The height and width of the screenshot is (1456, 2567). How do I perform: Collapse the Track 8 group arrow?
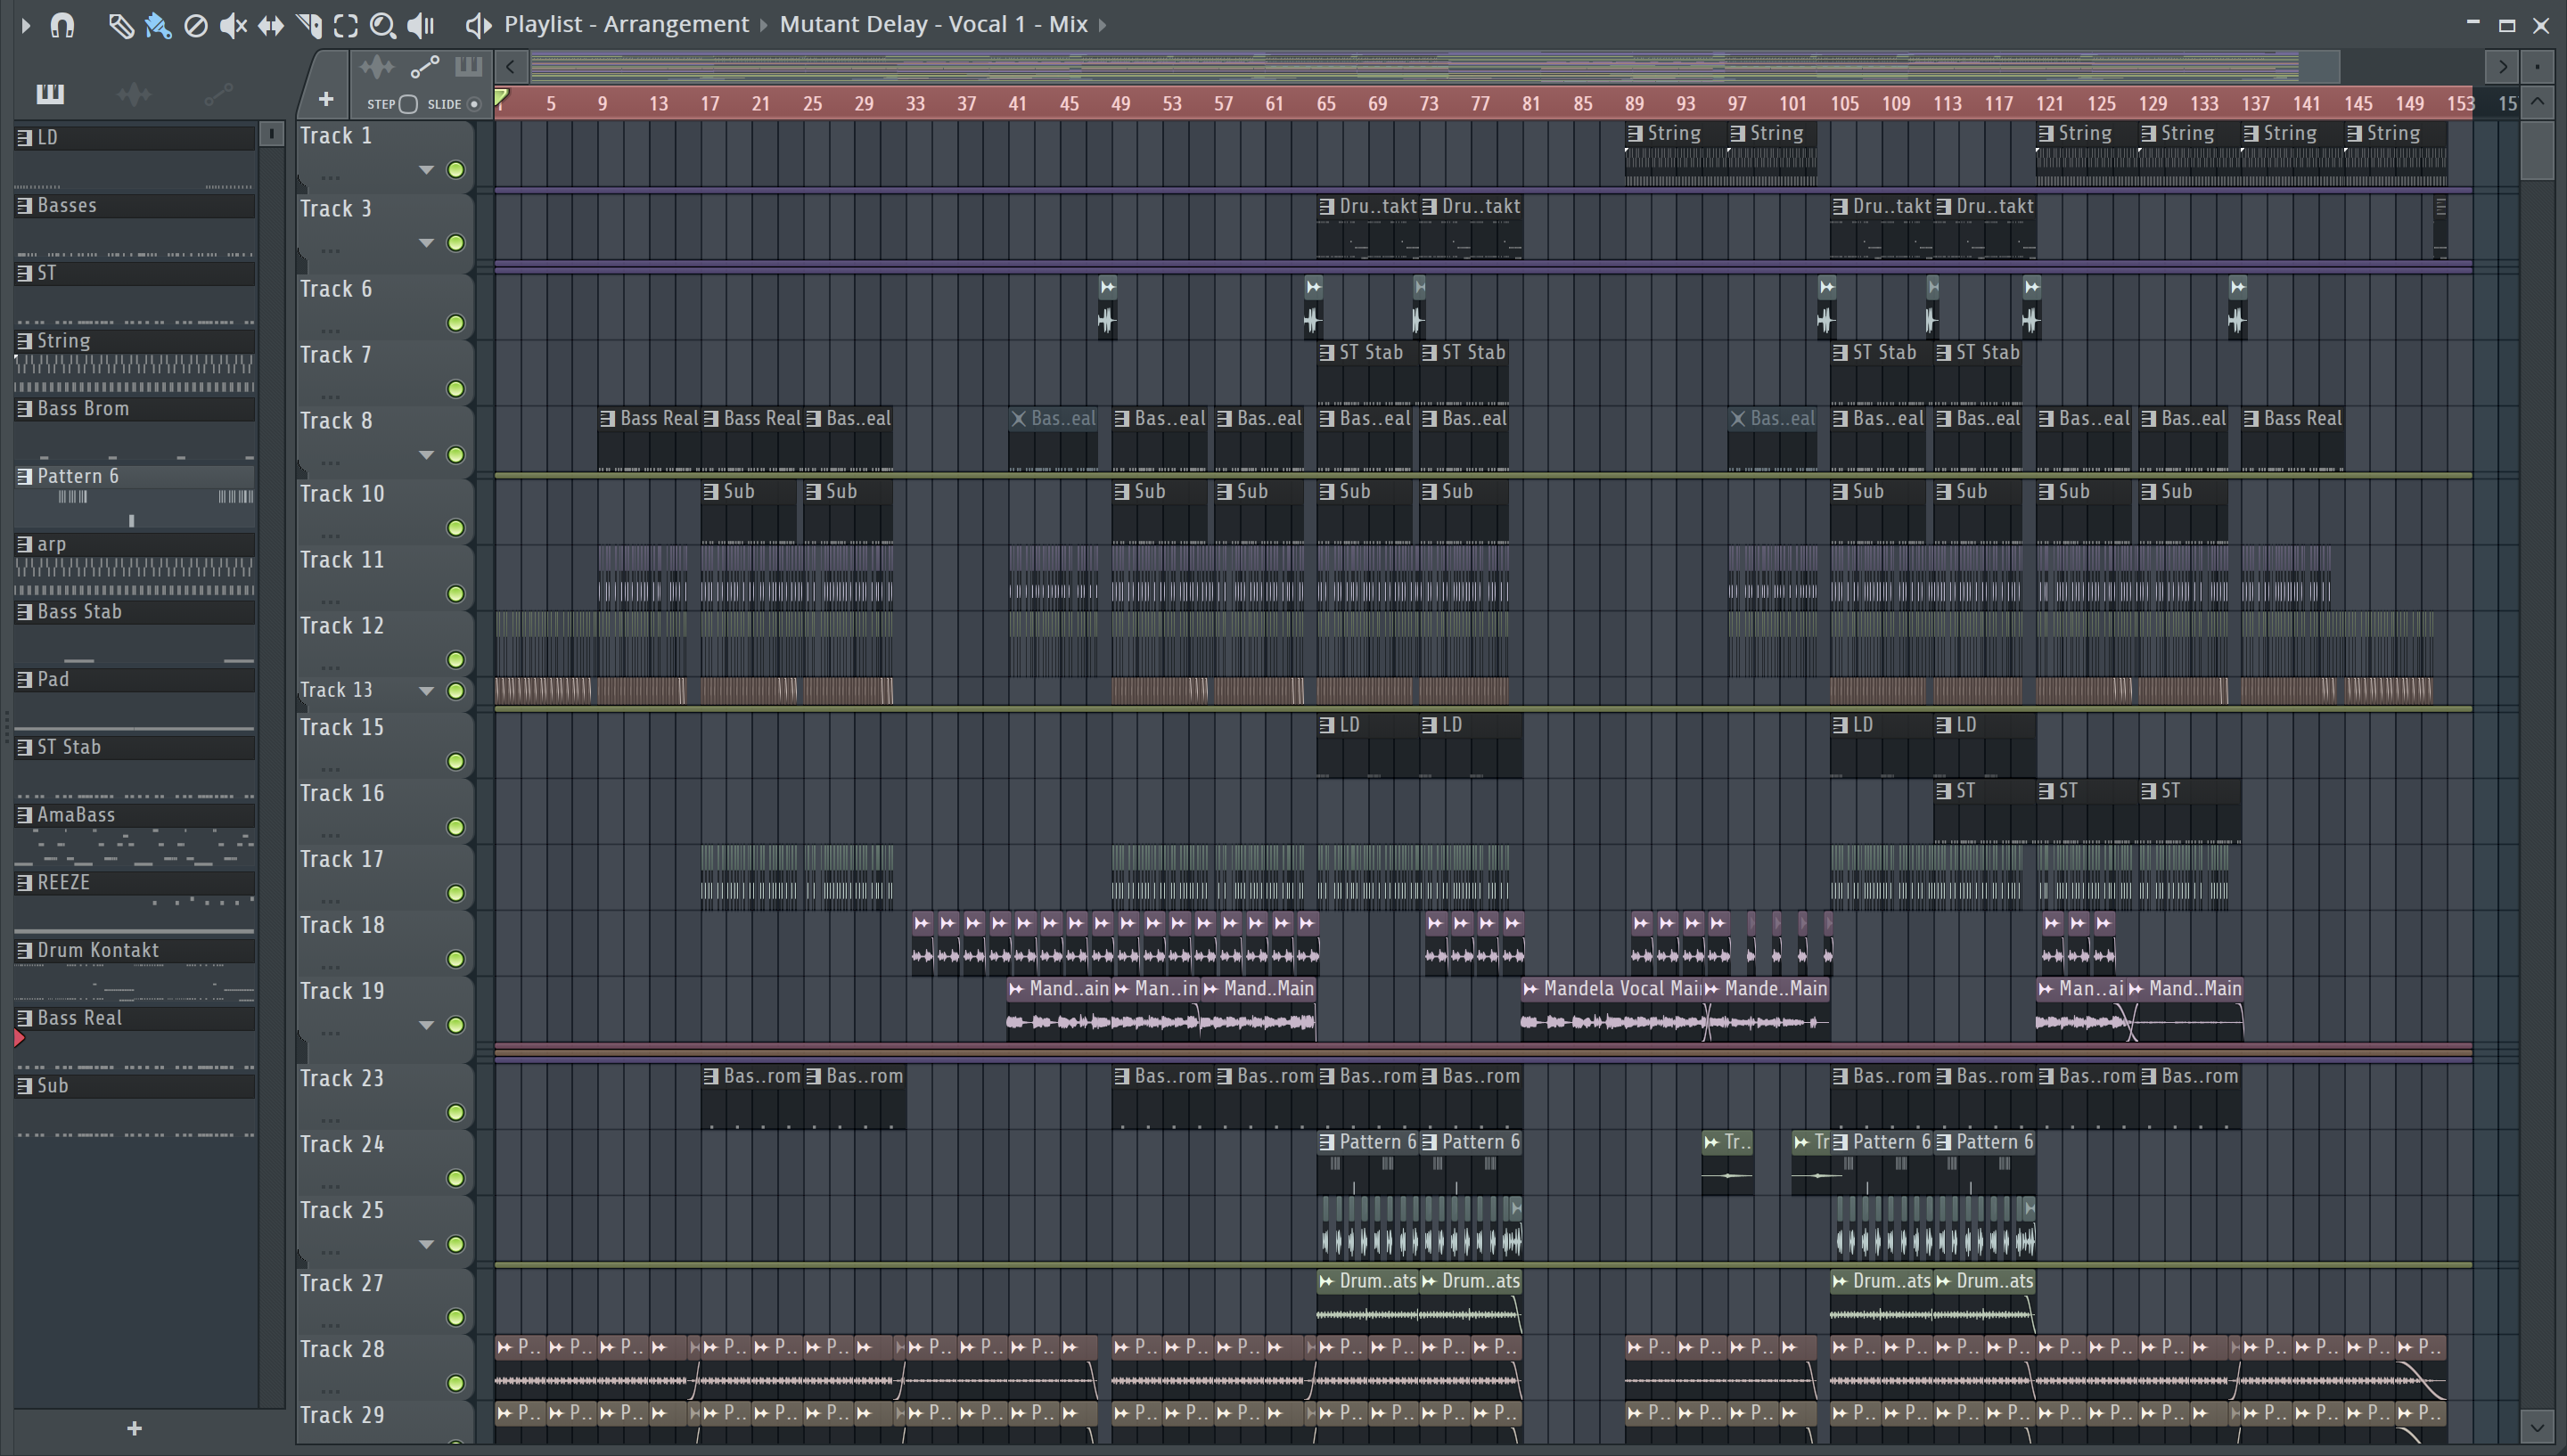pyautogui.click(x=426, y=455)
